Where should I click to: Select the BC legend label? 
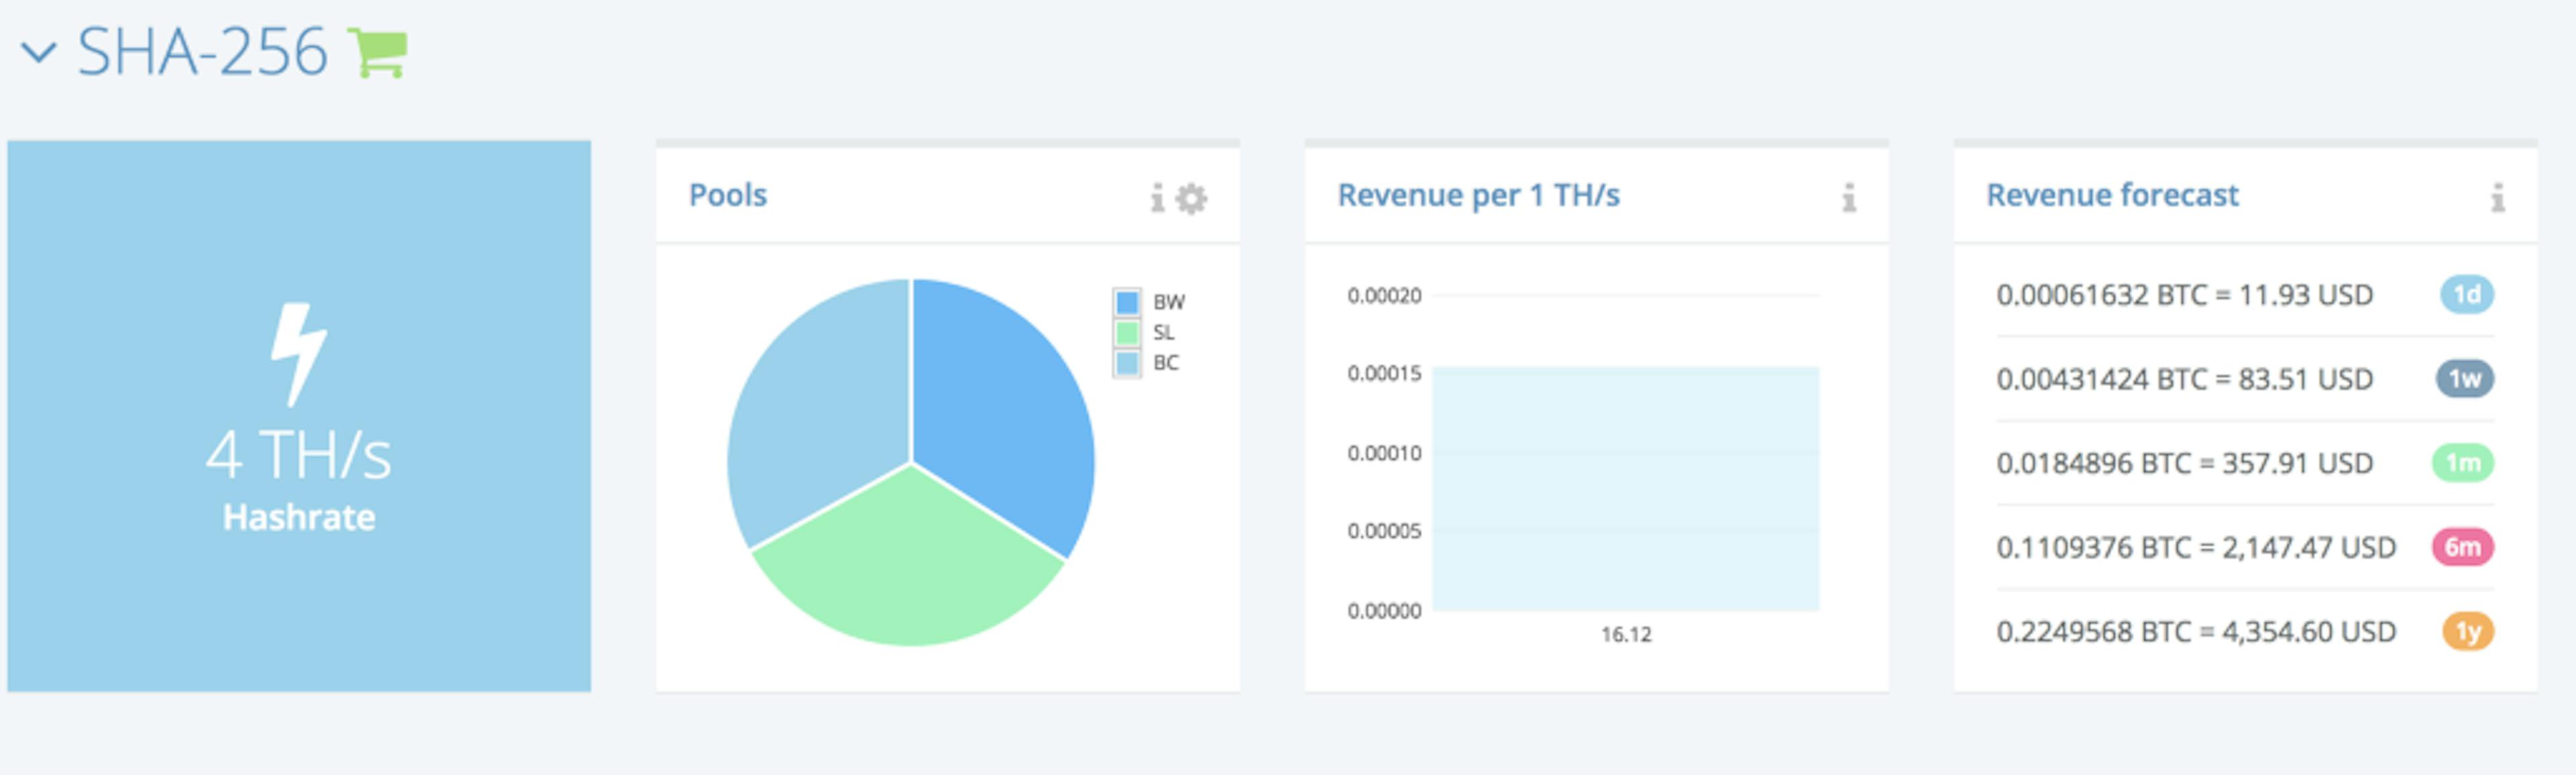click(1166, 363)
